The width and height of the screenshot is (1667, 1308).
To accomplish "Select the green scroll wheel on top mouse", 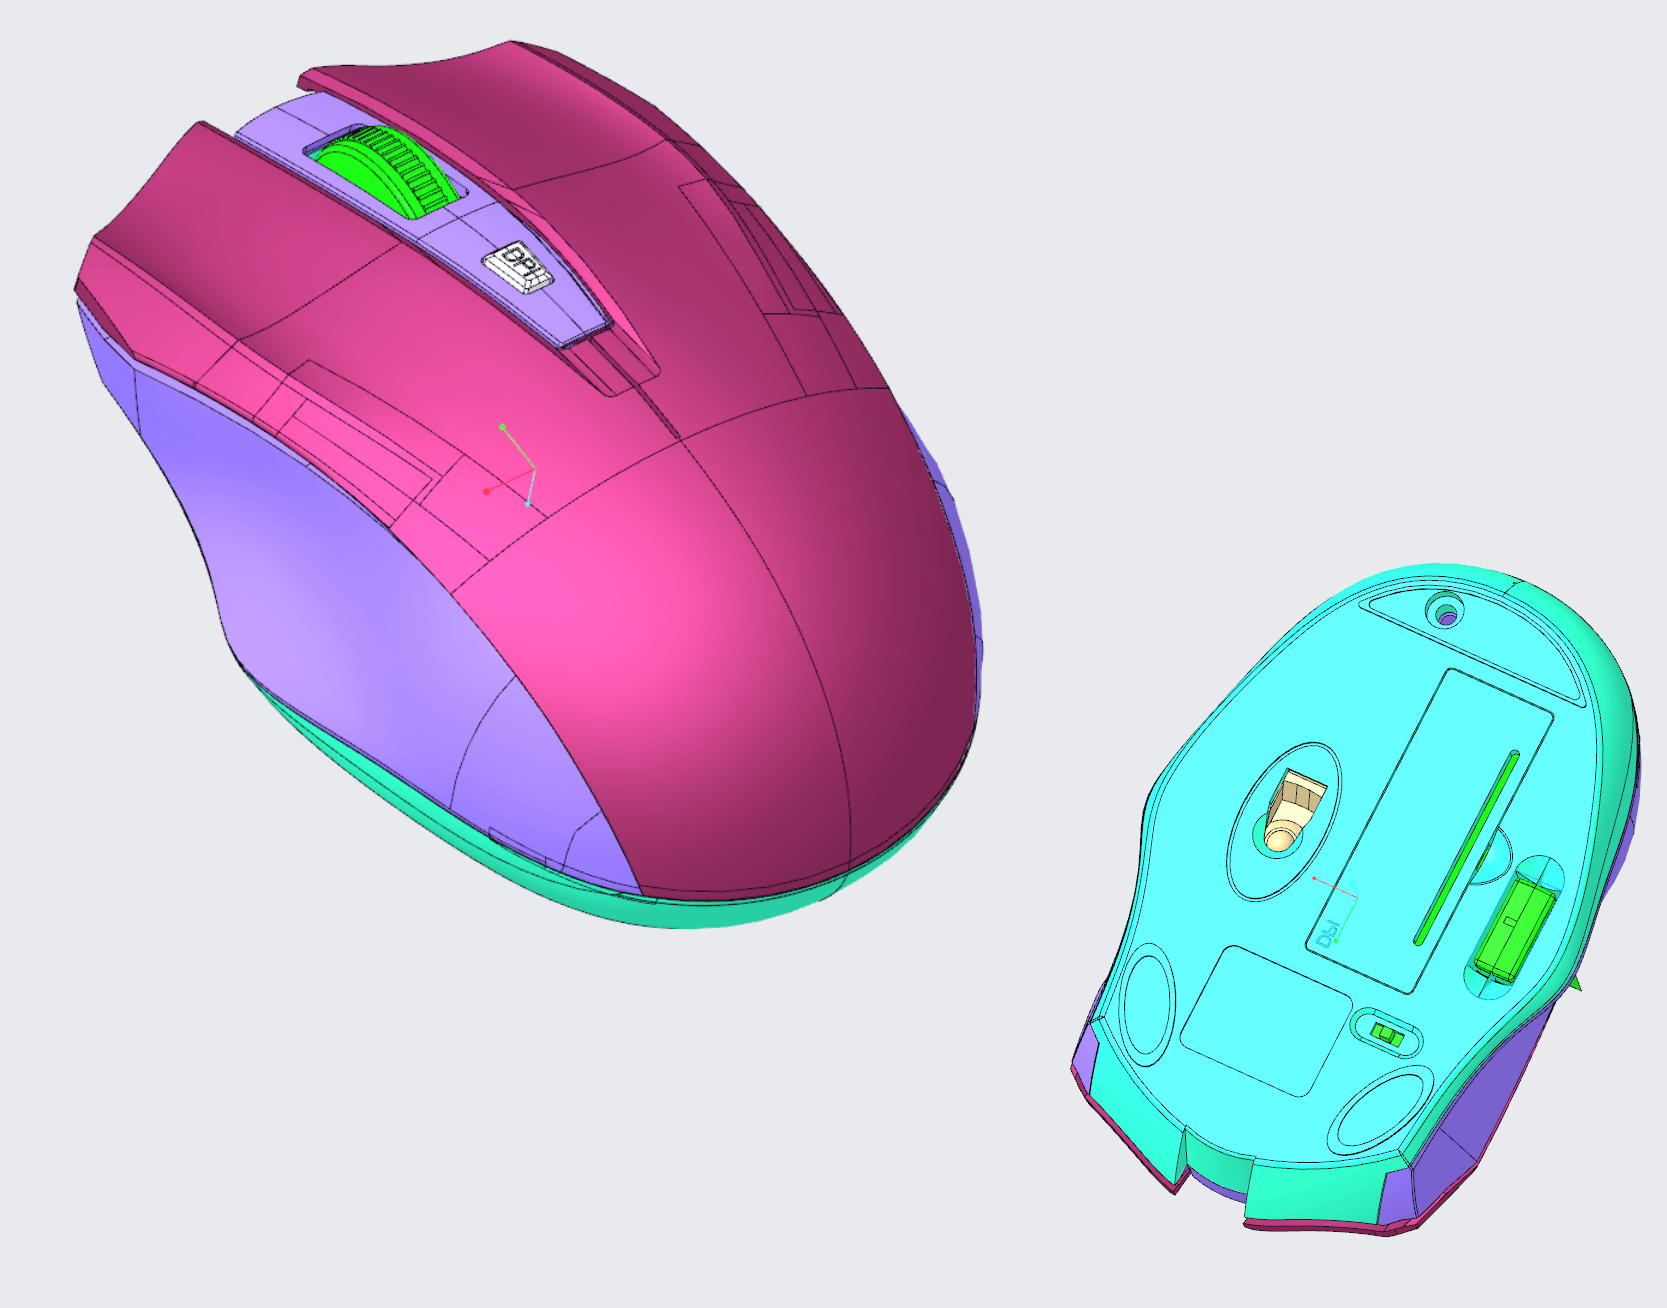I will (x=387, y=171).
